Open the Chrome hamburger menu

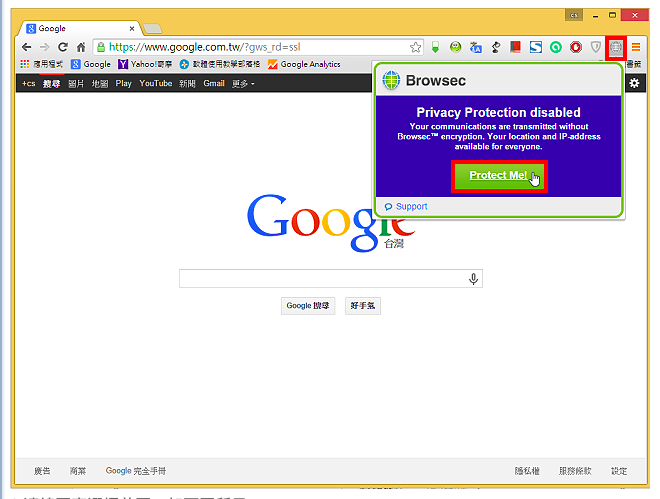pyautogui.click(x=636, y=47)
